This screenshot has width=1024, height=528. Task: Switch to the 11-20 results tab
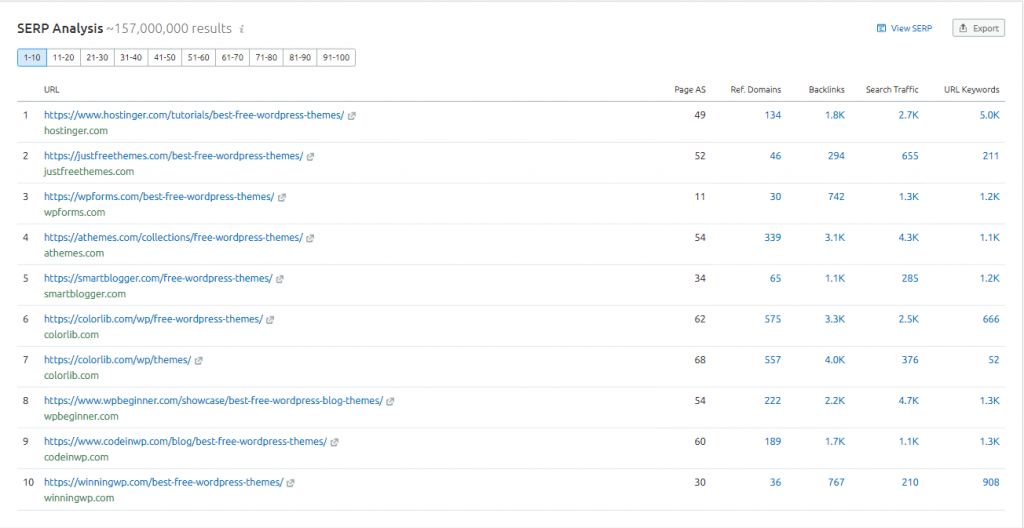pyautogui.click(x=63, y=58)
